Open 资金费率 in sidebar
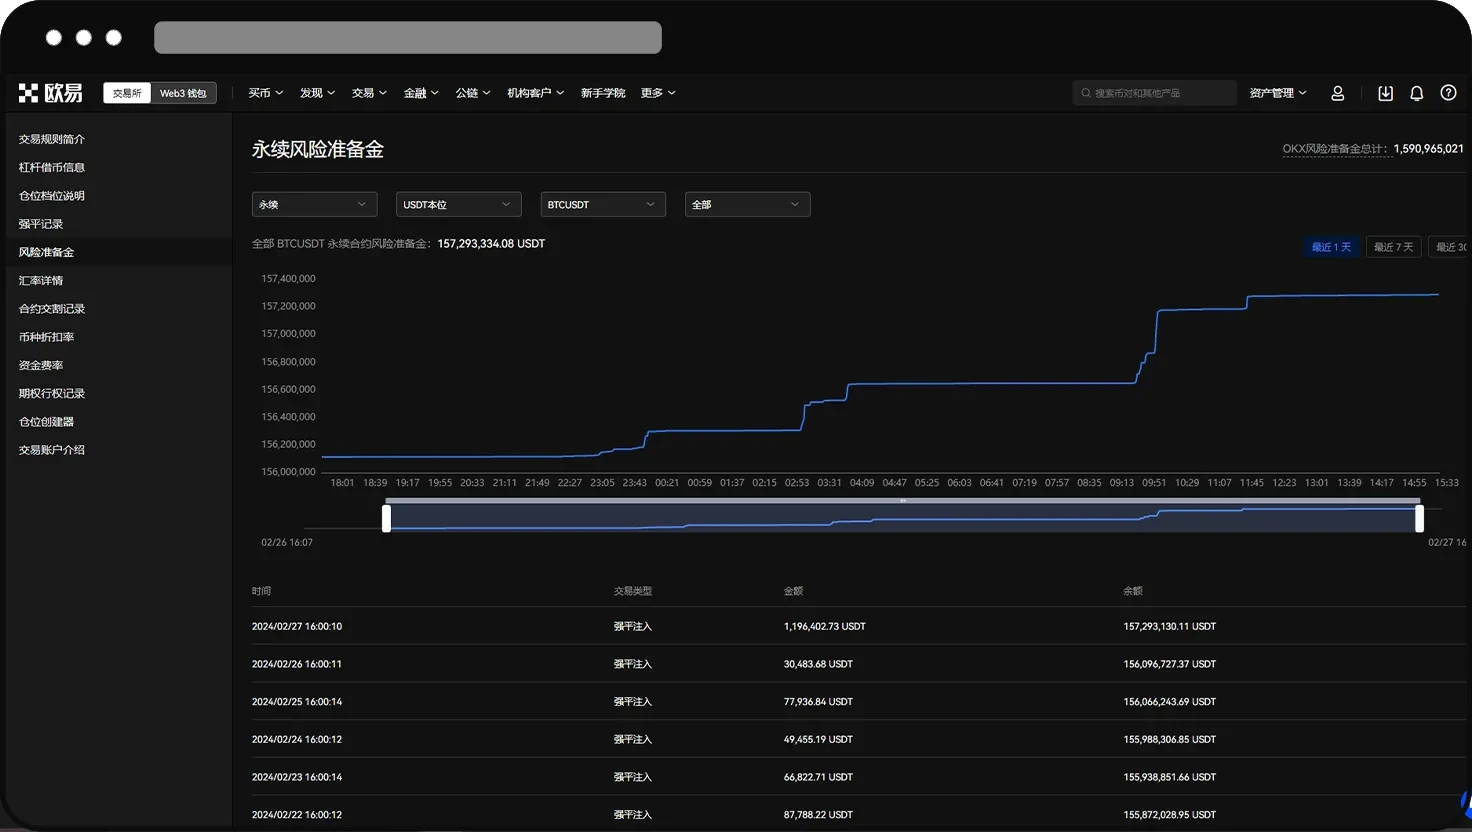1472x832 pixels. (x=41, y=365)
